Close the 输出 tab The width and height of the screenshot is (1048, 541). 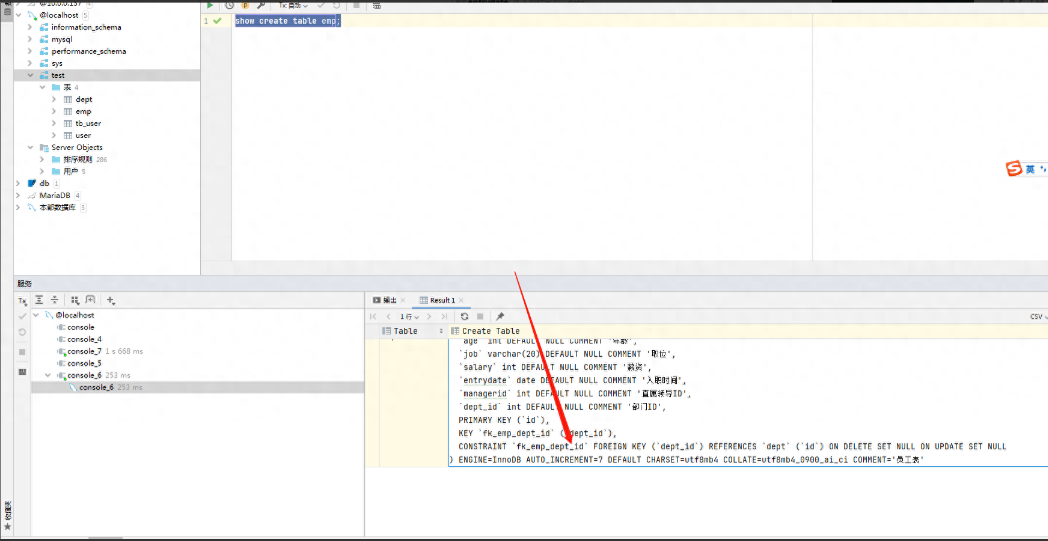coord(403,301)
